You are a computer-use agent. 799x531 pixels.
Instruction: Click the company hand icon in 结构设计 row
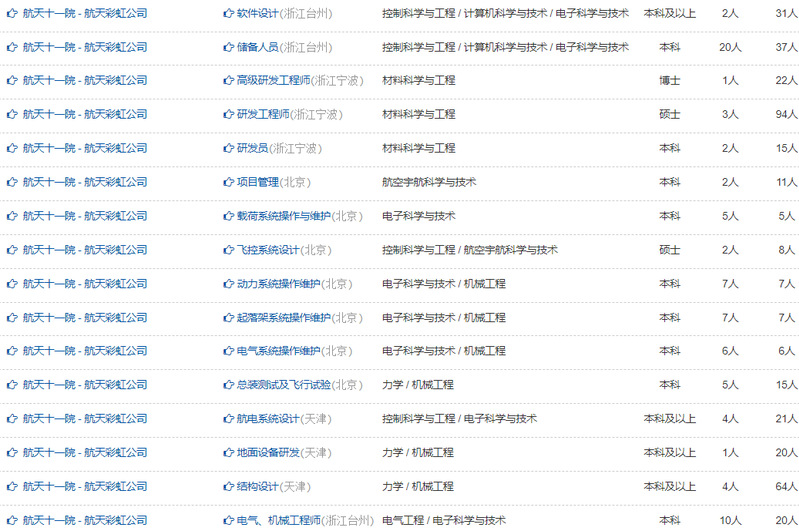click(12, 487)
